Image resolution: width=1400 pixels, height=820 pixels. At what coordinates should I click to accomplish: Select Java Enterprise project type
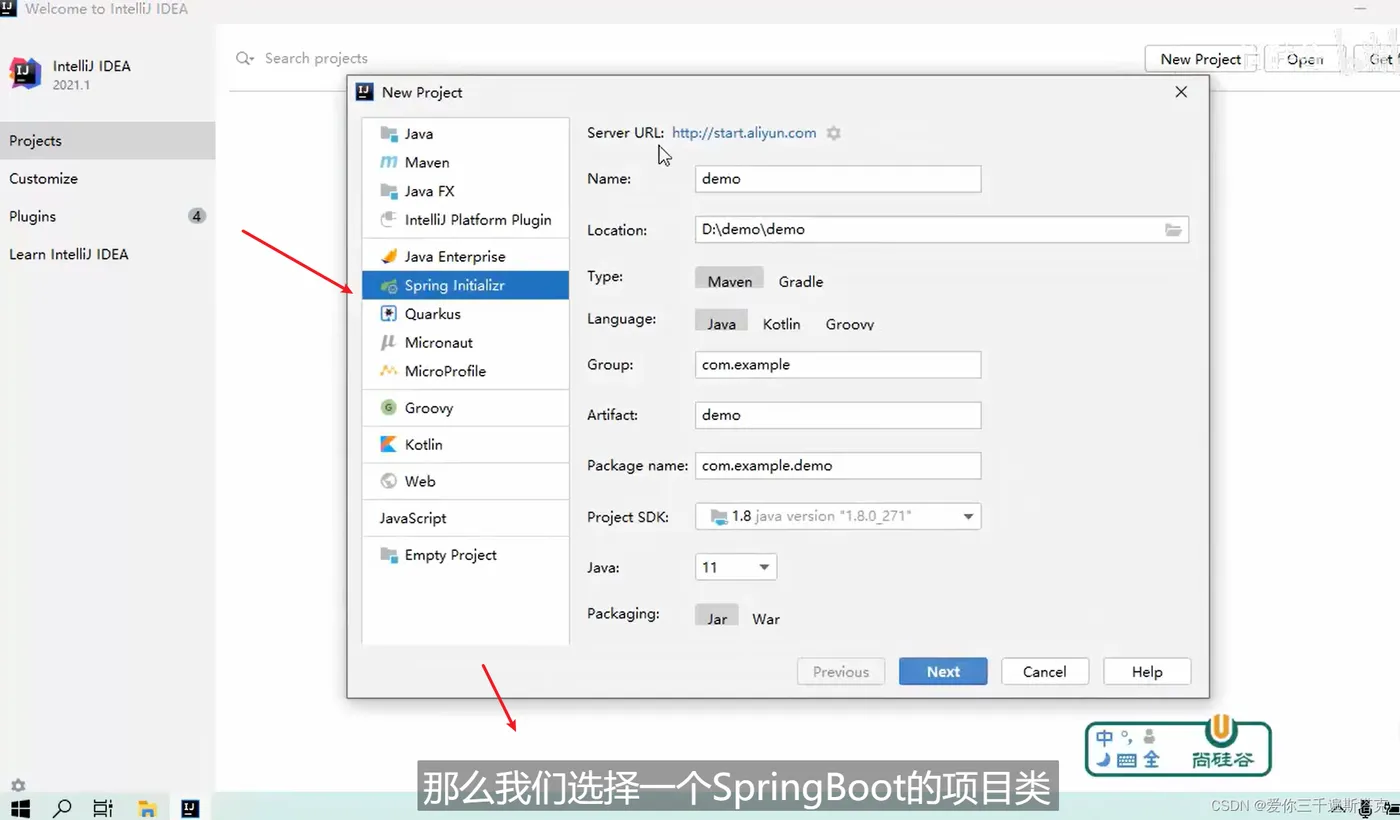click(x=465, y=257)
